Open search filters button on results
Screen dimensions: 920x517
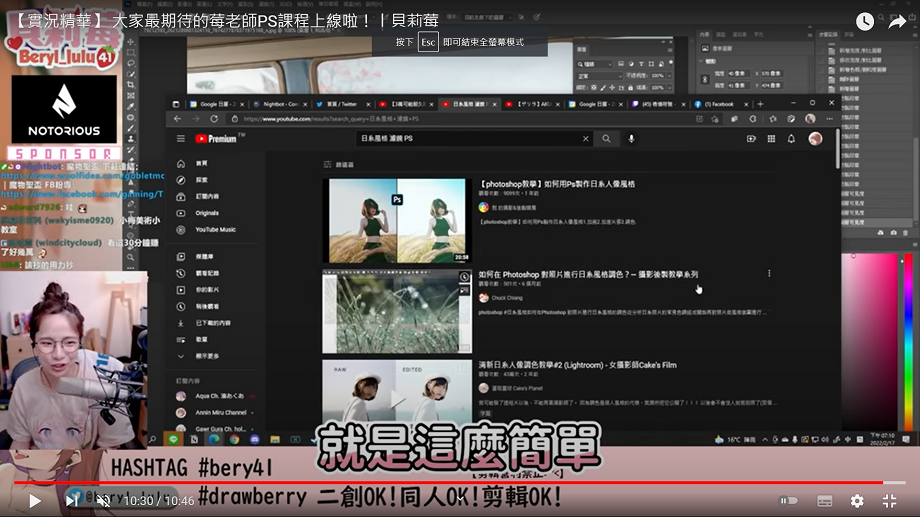pos(339,164)
